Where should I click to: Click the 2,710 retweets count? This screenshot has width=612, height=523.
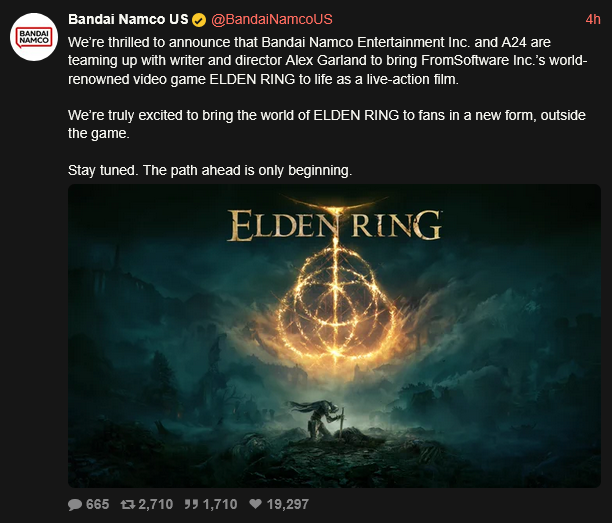(x=156, y=504)
